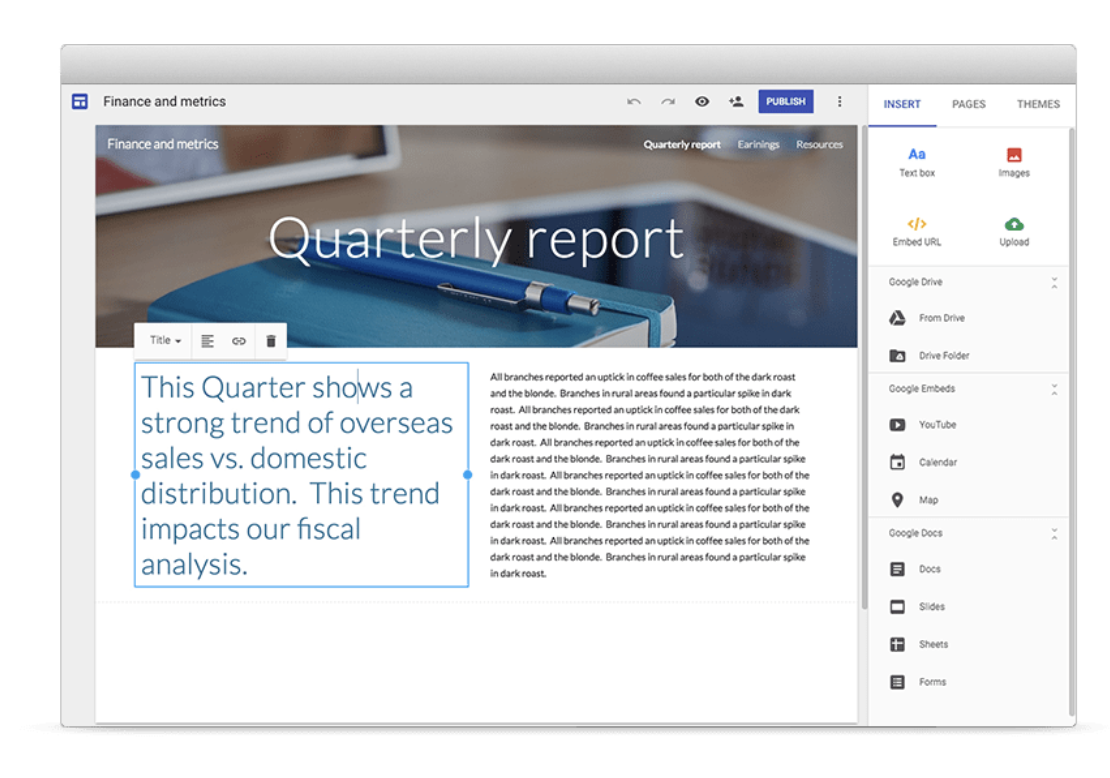This screenshot has height=778, width=1110.
Task: Switch to the Insert tab
Action: tap(902, 104)
